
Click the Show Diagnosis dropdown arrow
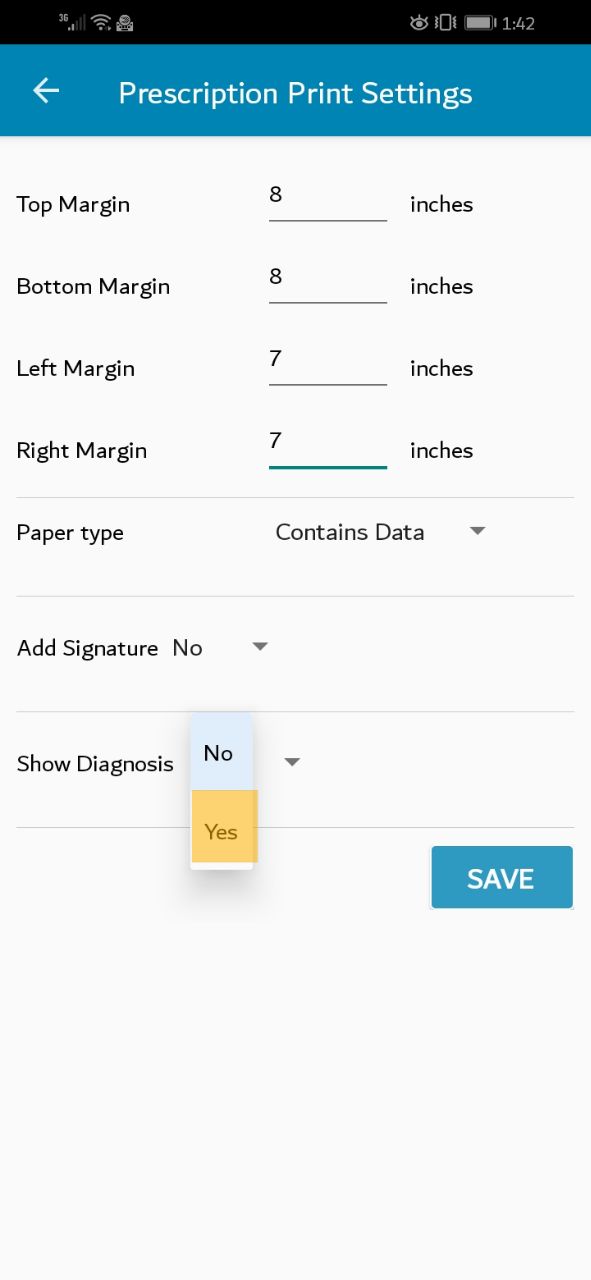(x=292, y=763)
